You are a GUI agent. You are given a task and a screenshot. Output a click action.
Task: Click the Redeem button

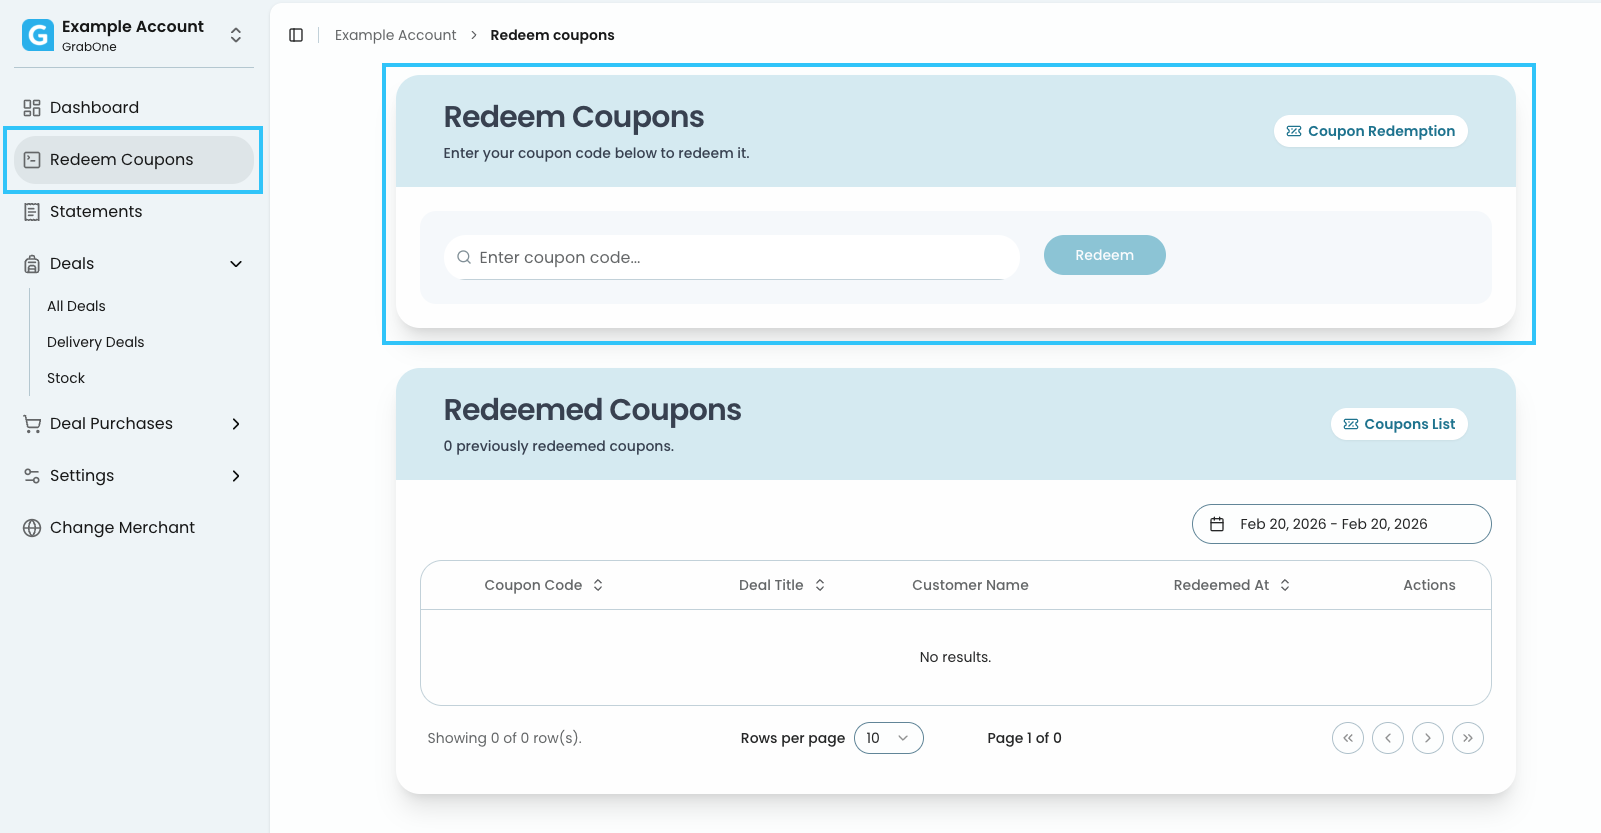tap(1104, 255)
